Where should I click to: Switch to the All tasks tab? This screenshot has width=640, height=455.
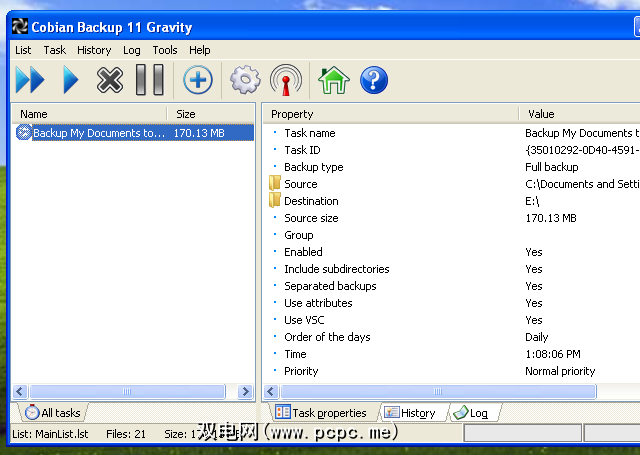(53, 413)
